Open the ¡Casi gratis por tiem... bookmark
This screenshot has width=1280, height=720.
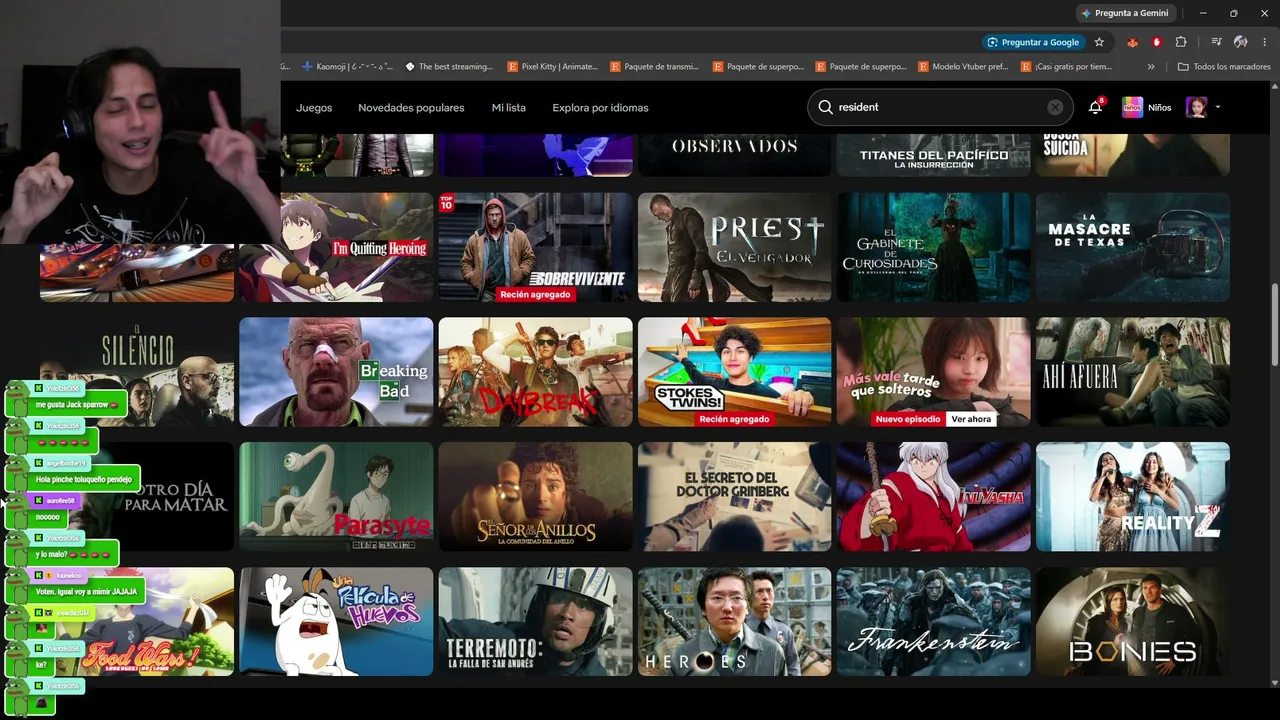pos(1067,67)
